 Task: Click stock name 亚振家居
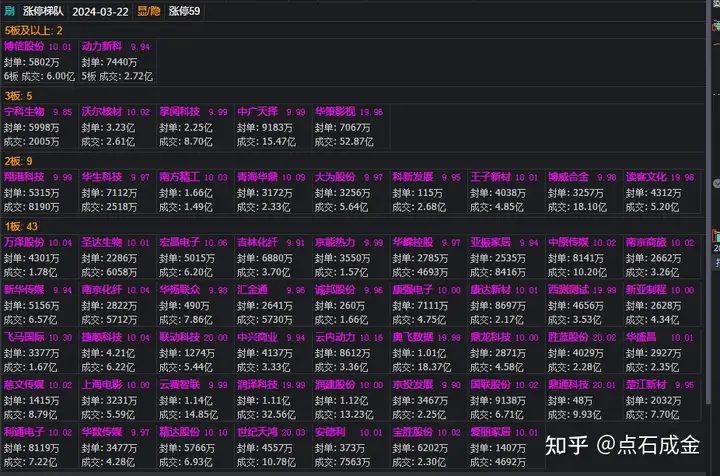pyautogui.click(x=490, y=242)
